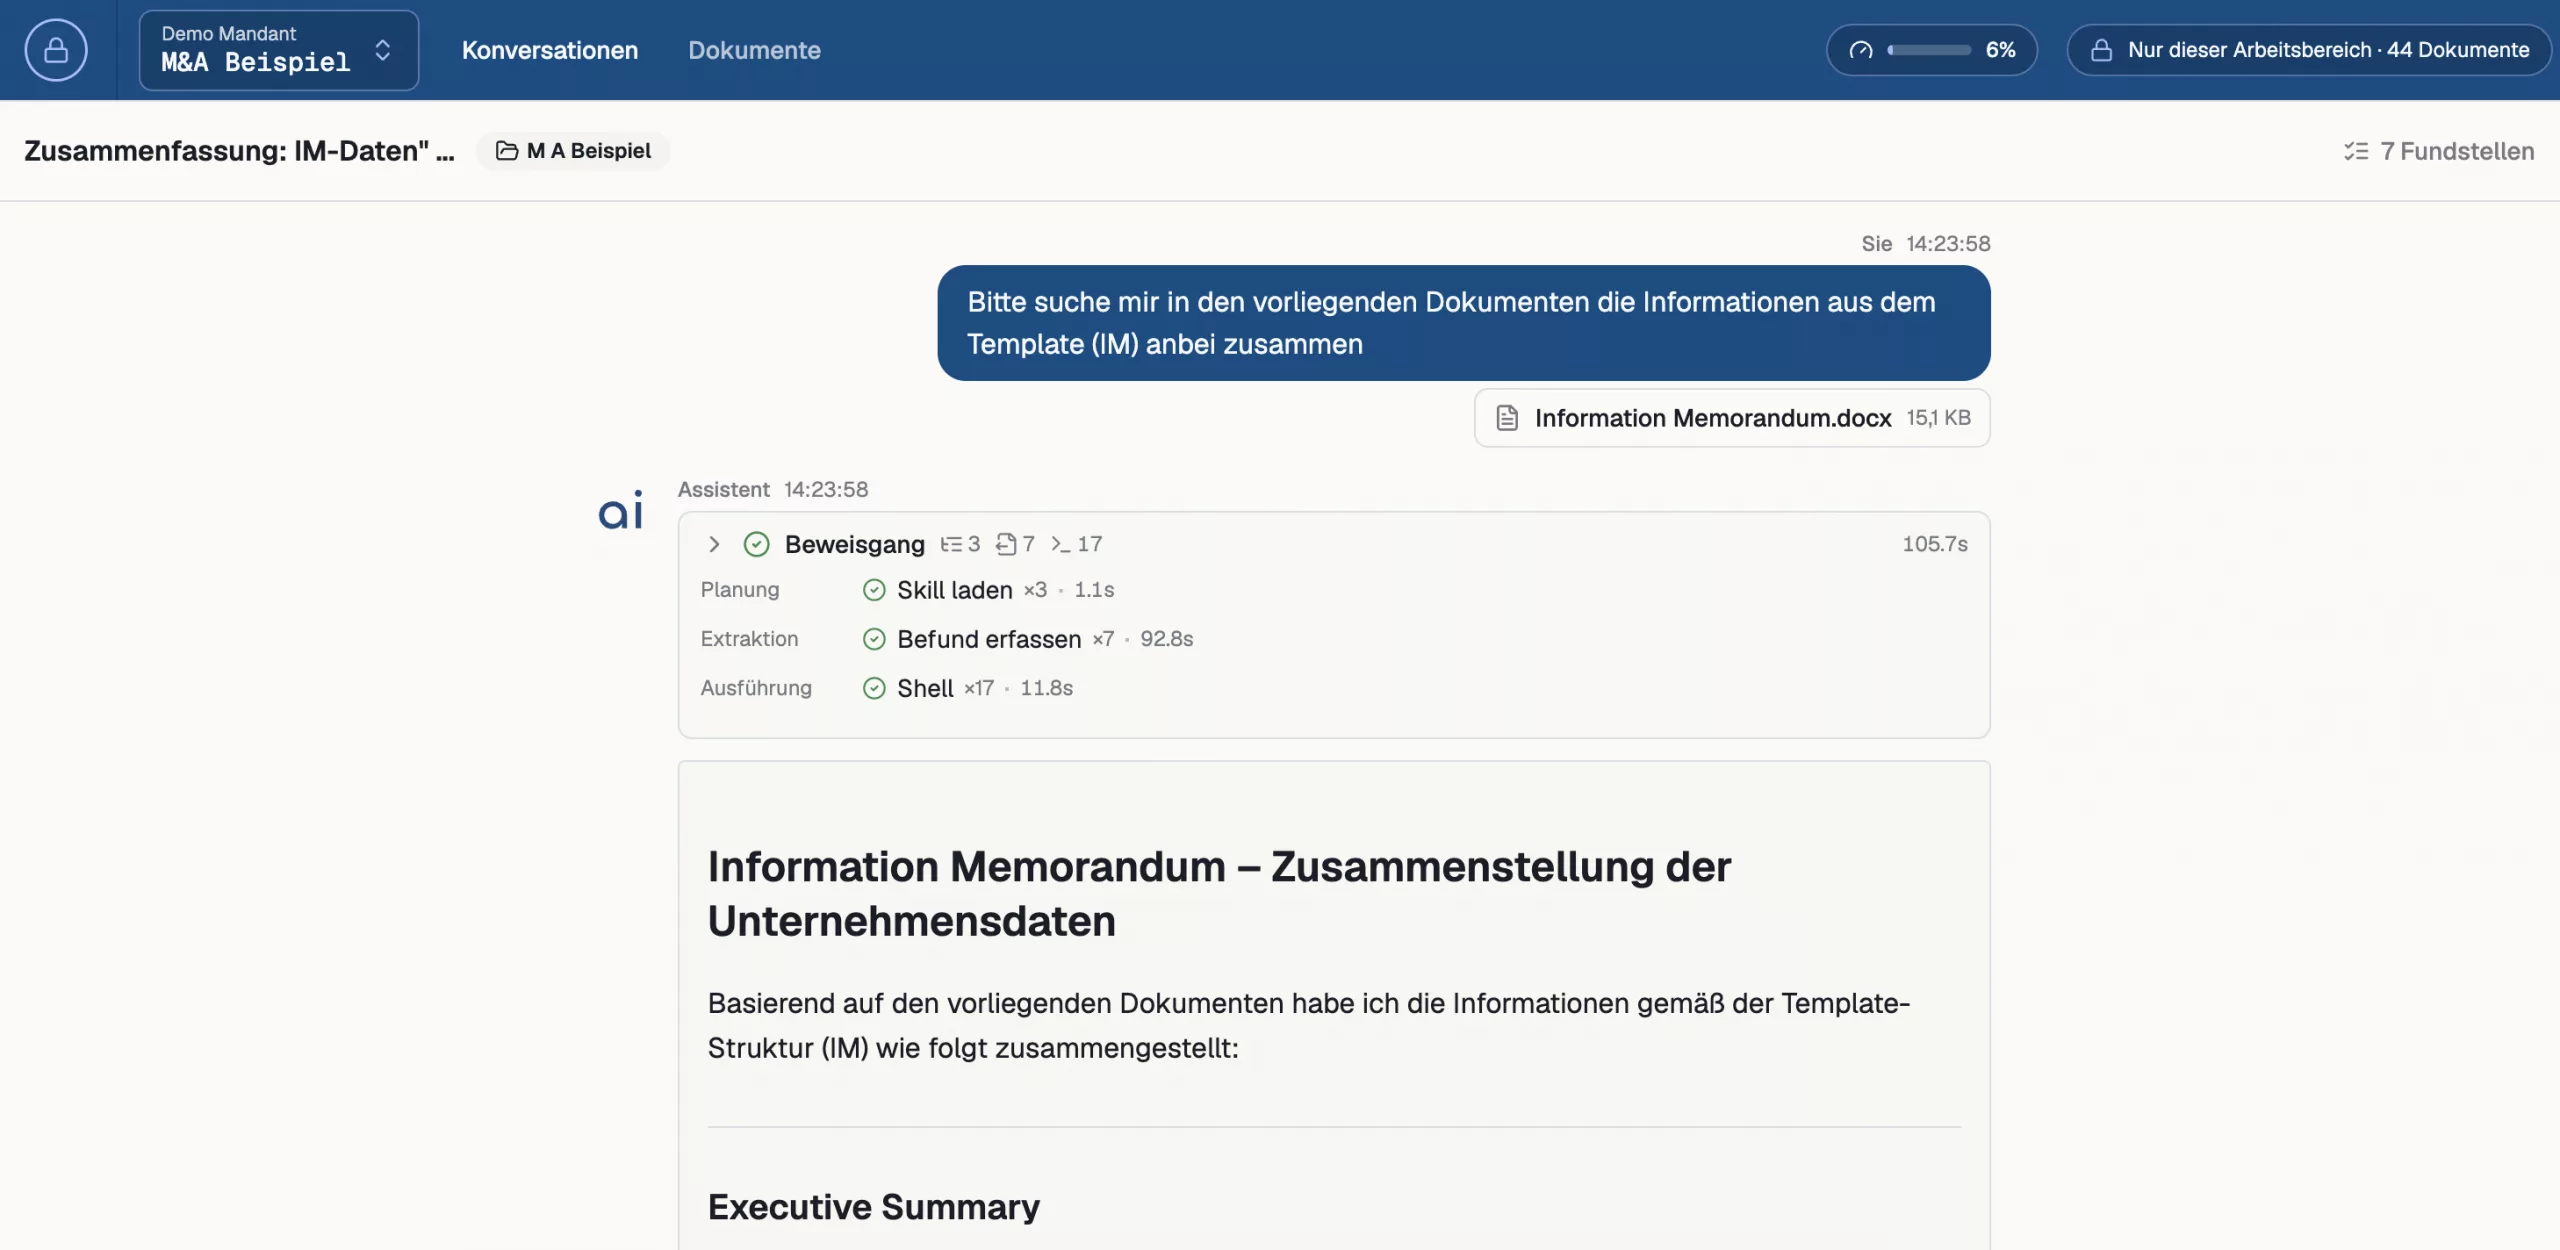Open the M A Beispiel folder chip
The height and width of the screenshot is (1250, 2560).
(573, 151)
